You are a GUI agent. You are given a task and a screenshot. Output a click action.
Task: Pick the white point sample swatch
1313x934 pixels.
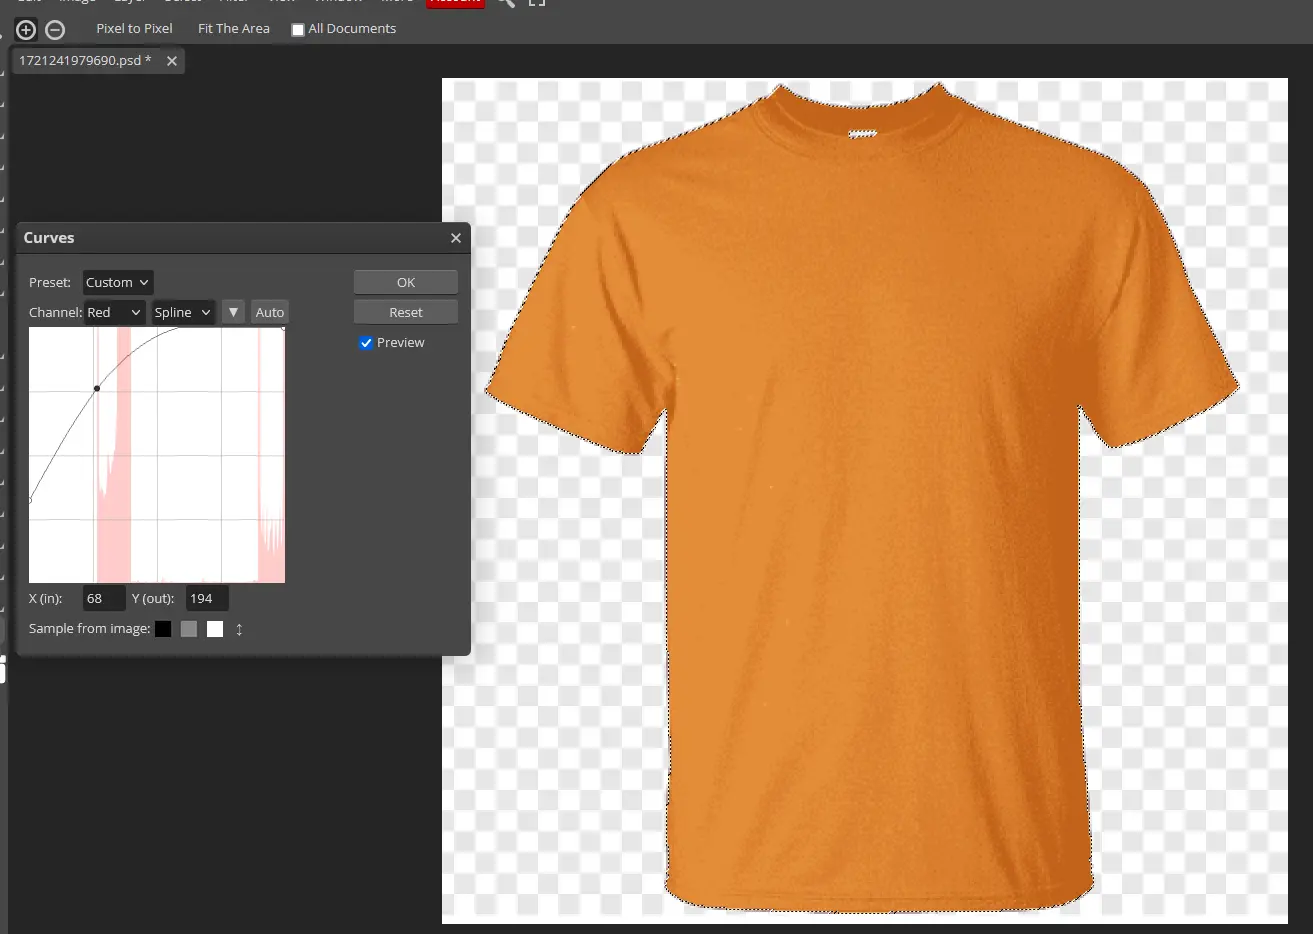click(215, 629)
